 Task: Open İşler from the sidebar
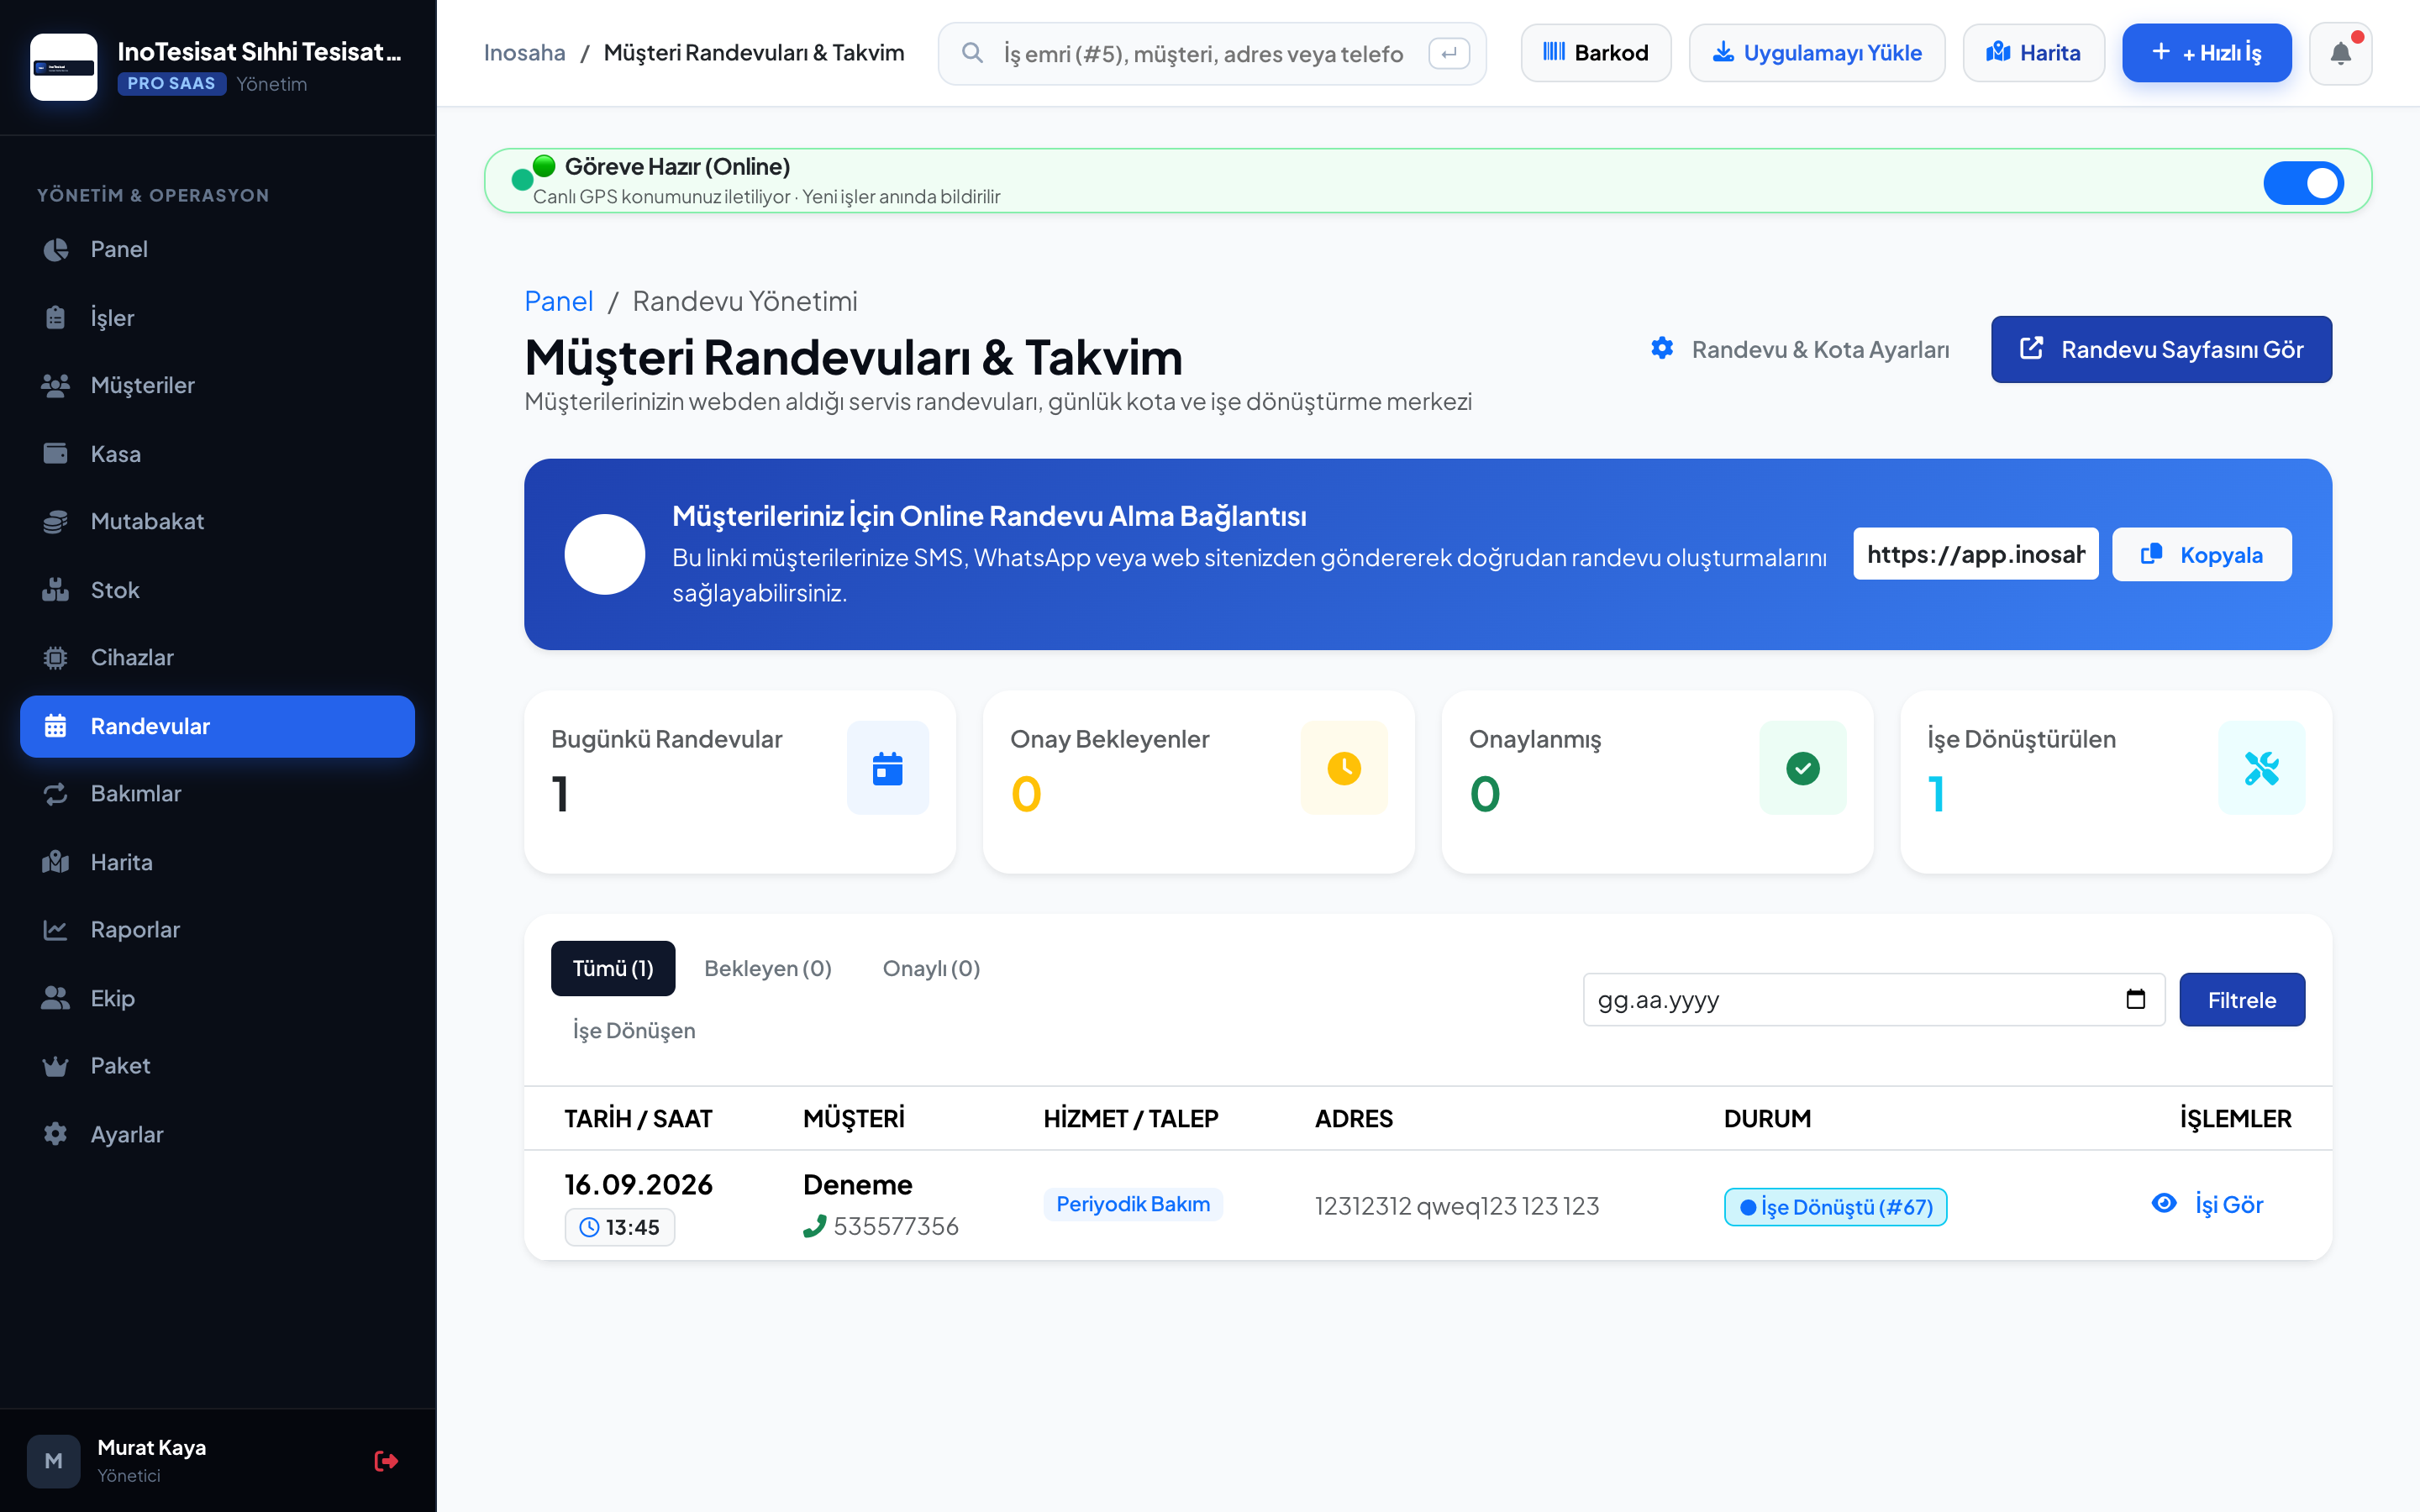tap(217, 317)
